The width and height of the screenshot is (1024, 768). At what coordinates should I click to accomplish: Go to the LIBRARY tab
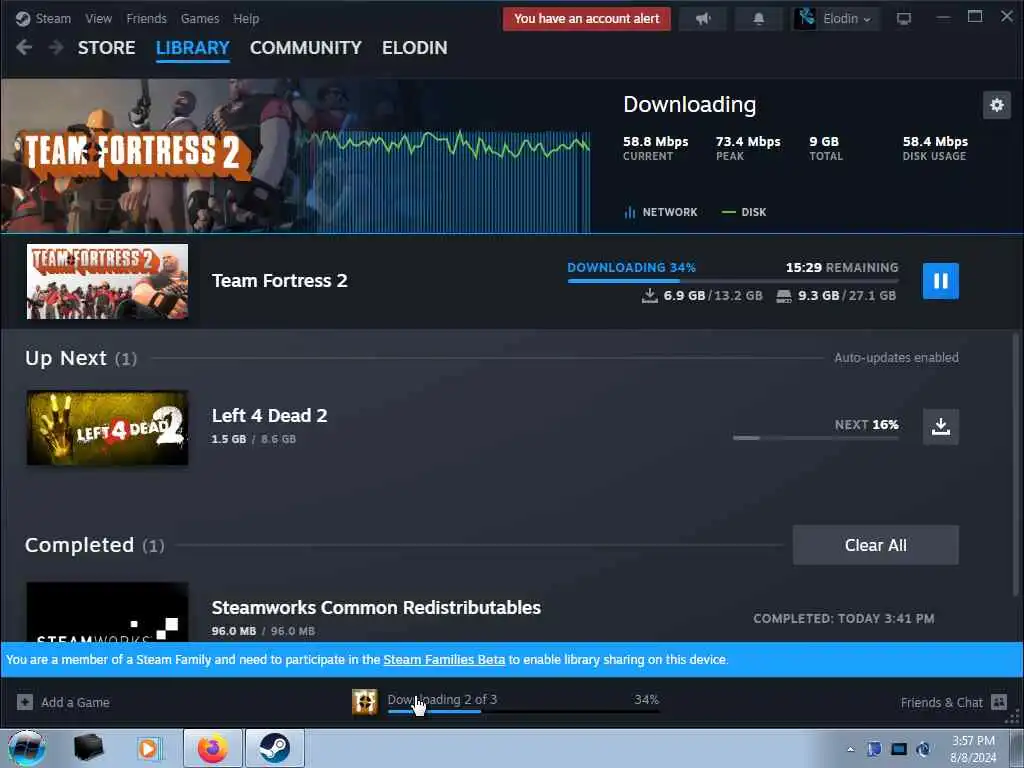(x=193, y=48)
